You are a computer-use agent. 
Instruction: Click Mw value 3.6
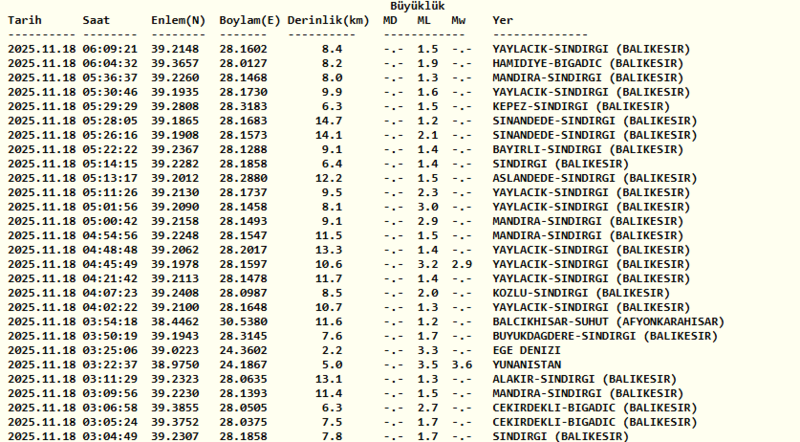[x=462, y=364]
